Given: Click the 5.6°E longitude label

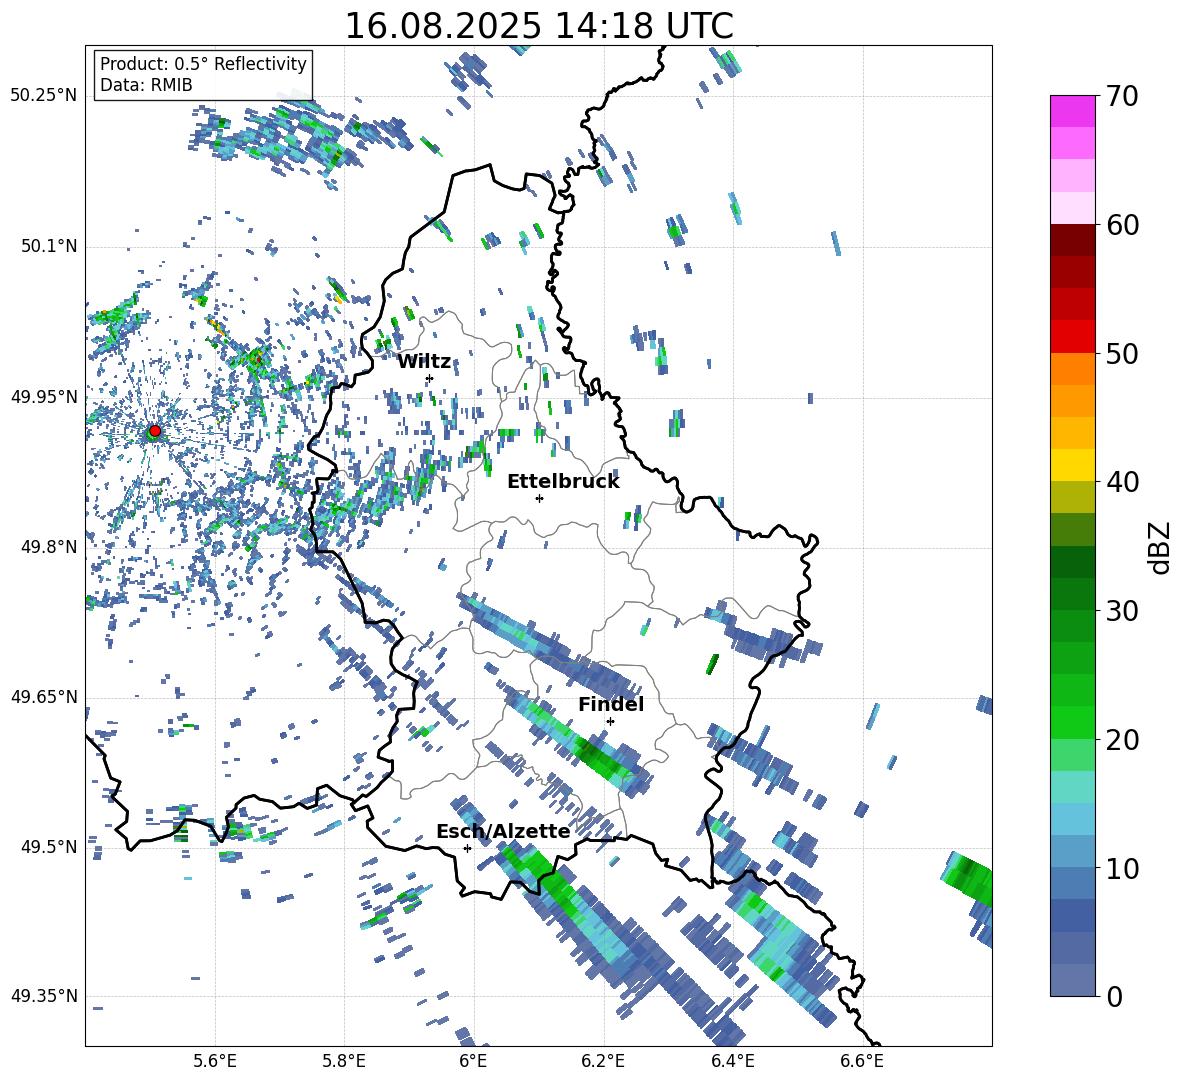Looking at the screenshot, I should pyautogui.click(x=215, y=1061).
